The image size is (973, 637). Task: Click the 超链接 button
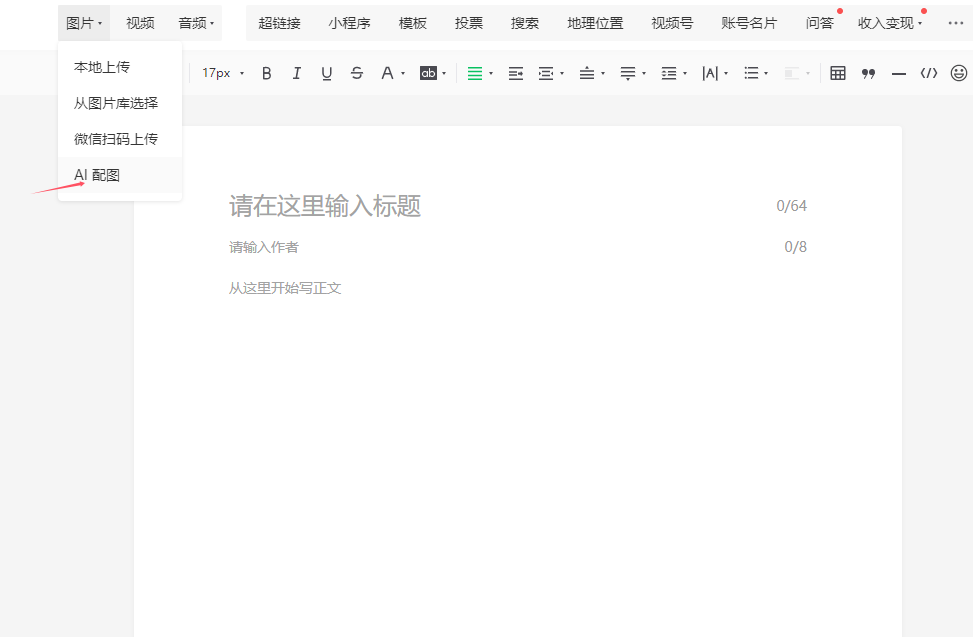point(279,23)
